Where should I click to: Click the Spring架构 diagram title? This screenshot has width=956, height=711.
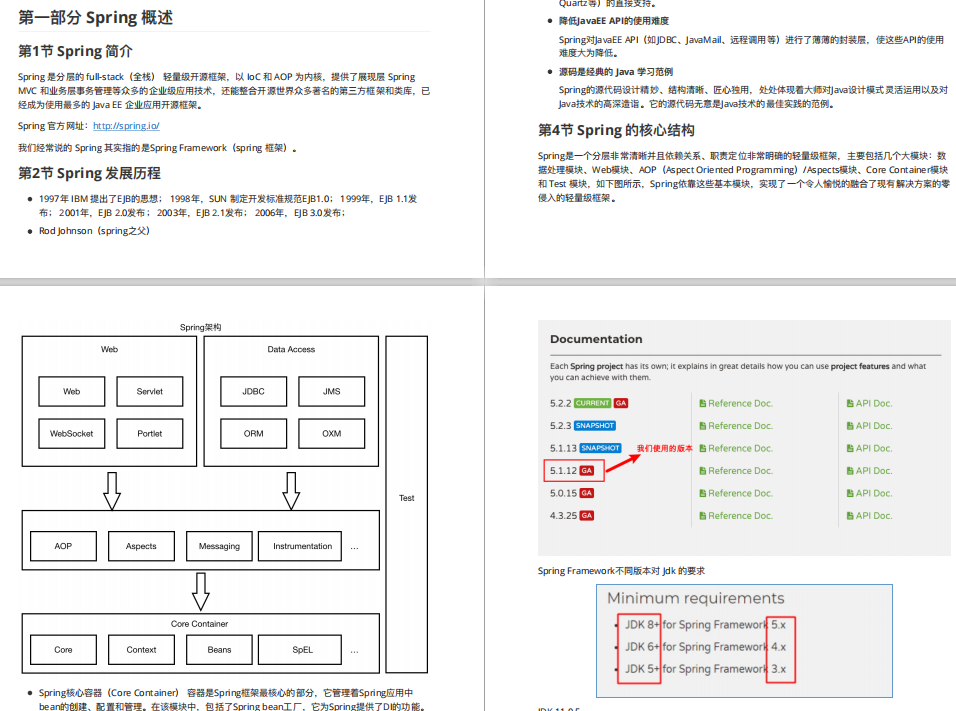[x=201, y=327]
